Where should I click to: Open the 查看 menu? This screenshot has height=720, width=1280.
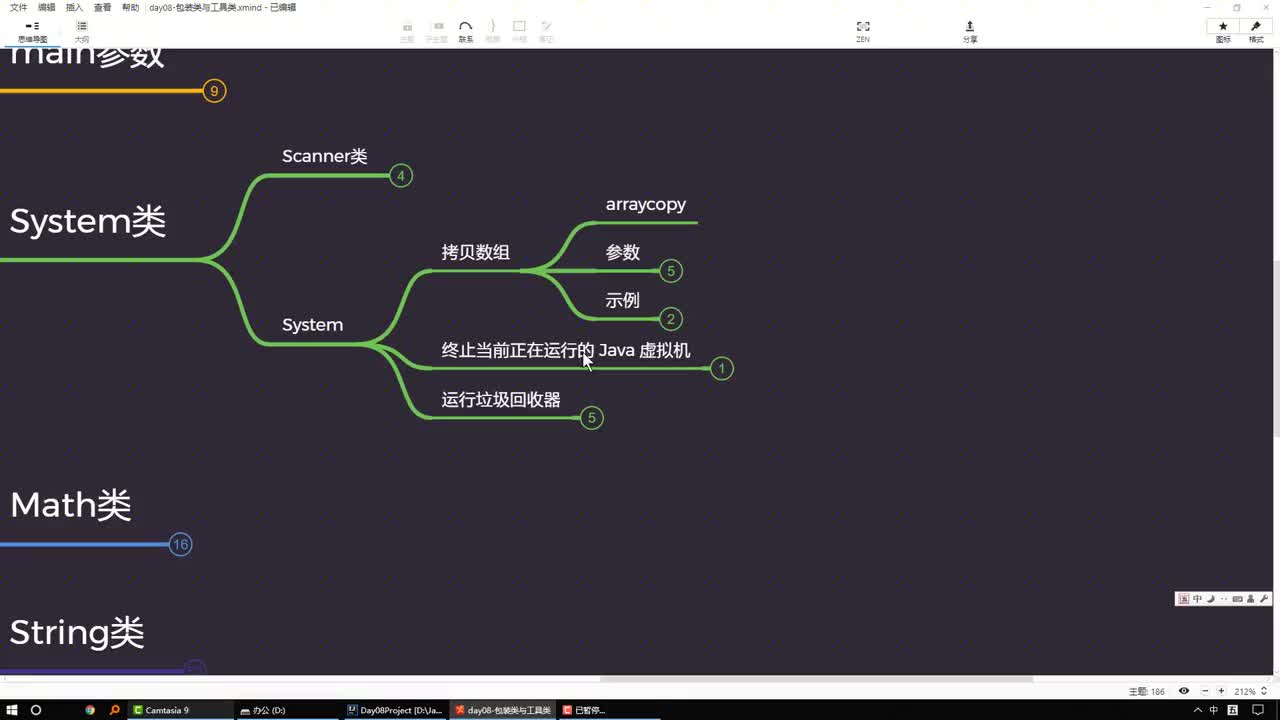coord(102,7)
